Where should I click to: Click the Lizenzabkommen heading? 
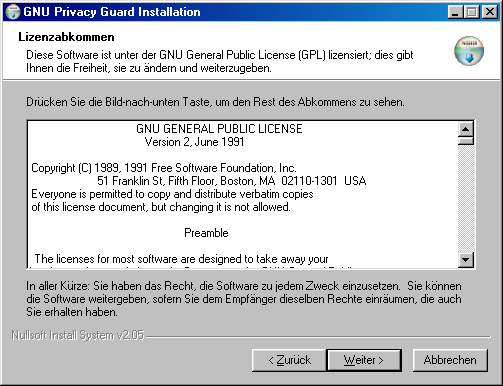66,37
